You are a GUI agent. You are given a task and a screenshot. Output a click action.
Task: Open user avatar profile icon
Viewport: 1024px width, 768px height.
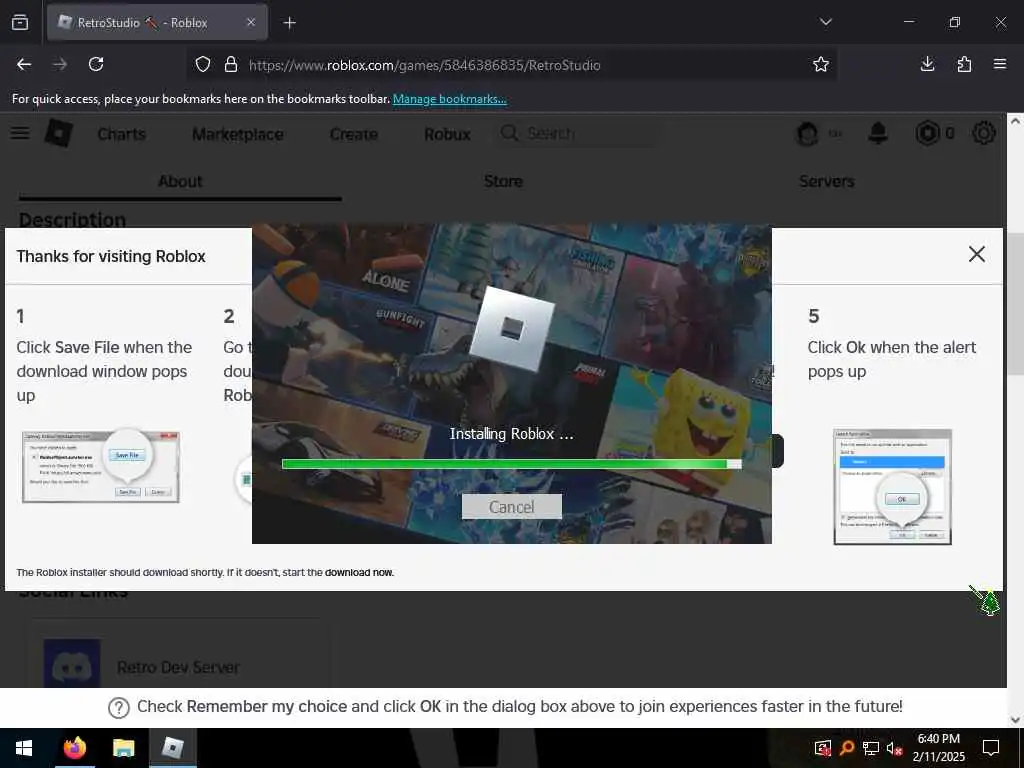[x=807, y=134]
